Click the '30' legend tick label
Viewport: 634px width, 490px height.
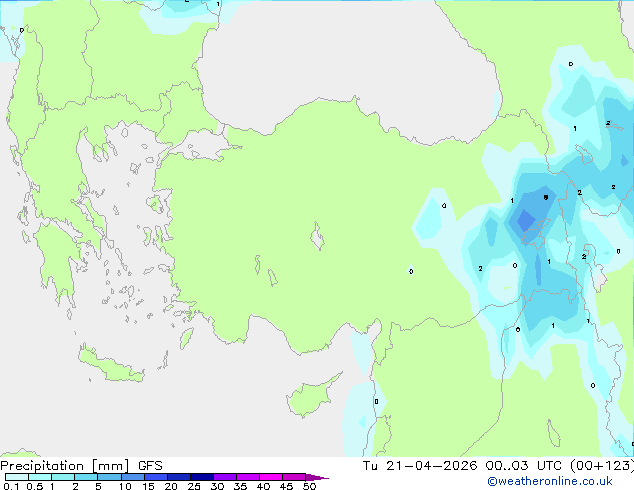tap(217, 486)
